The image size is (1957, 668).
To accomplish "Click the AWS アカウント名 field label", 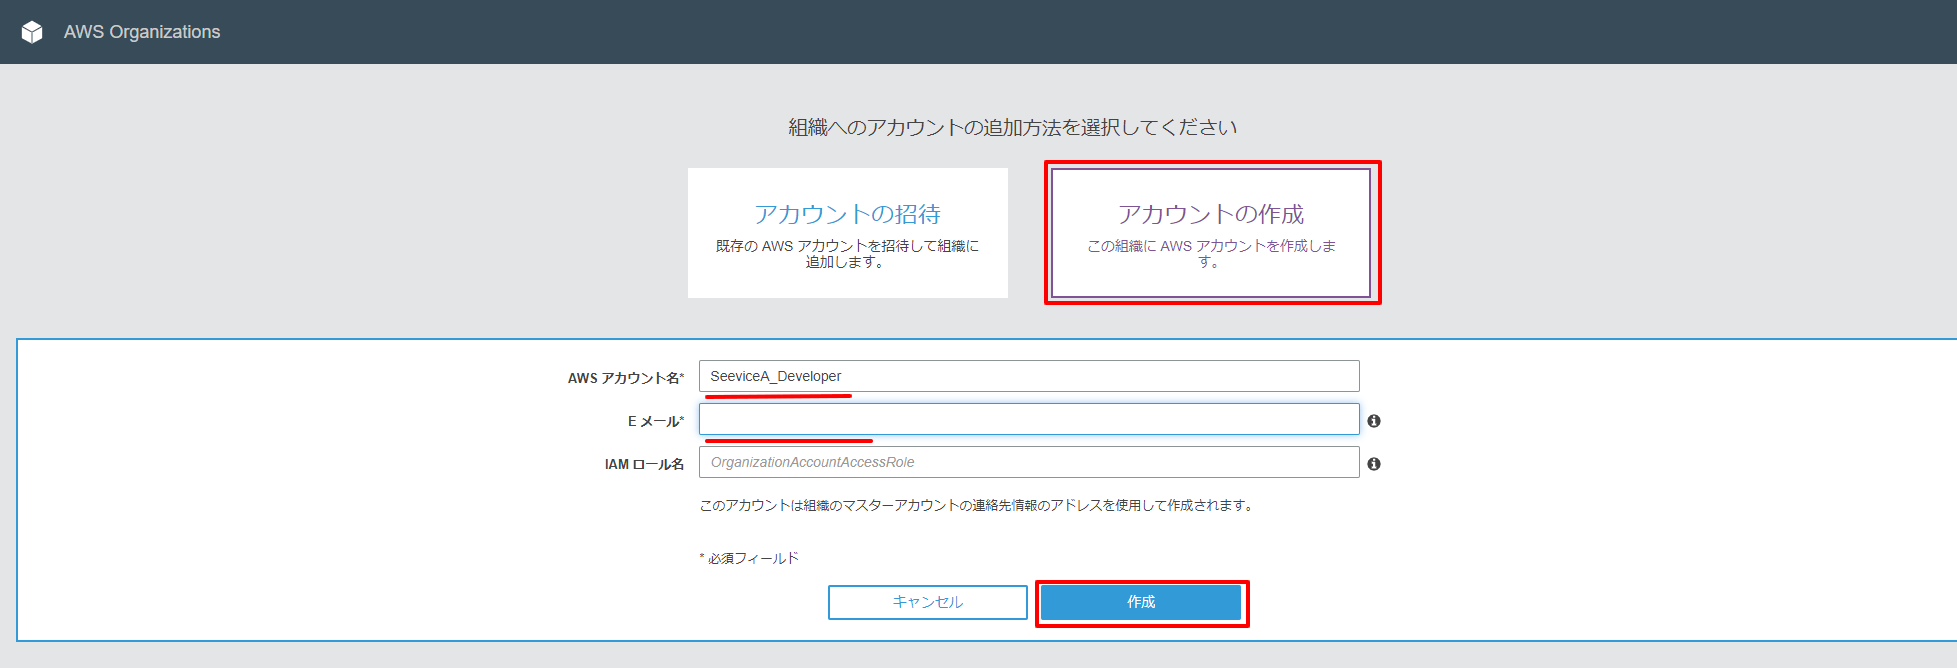I will coord(625,378).
